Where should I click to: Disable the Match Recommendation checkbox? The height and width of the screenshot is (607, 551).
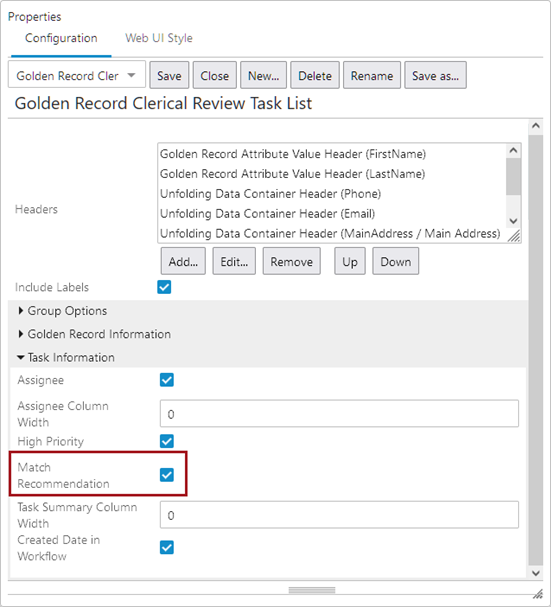(167, 475)
